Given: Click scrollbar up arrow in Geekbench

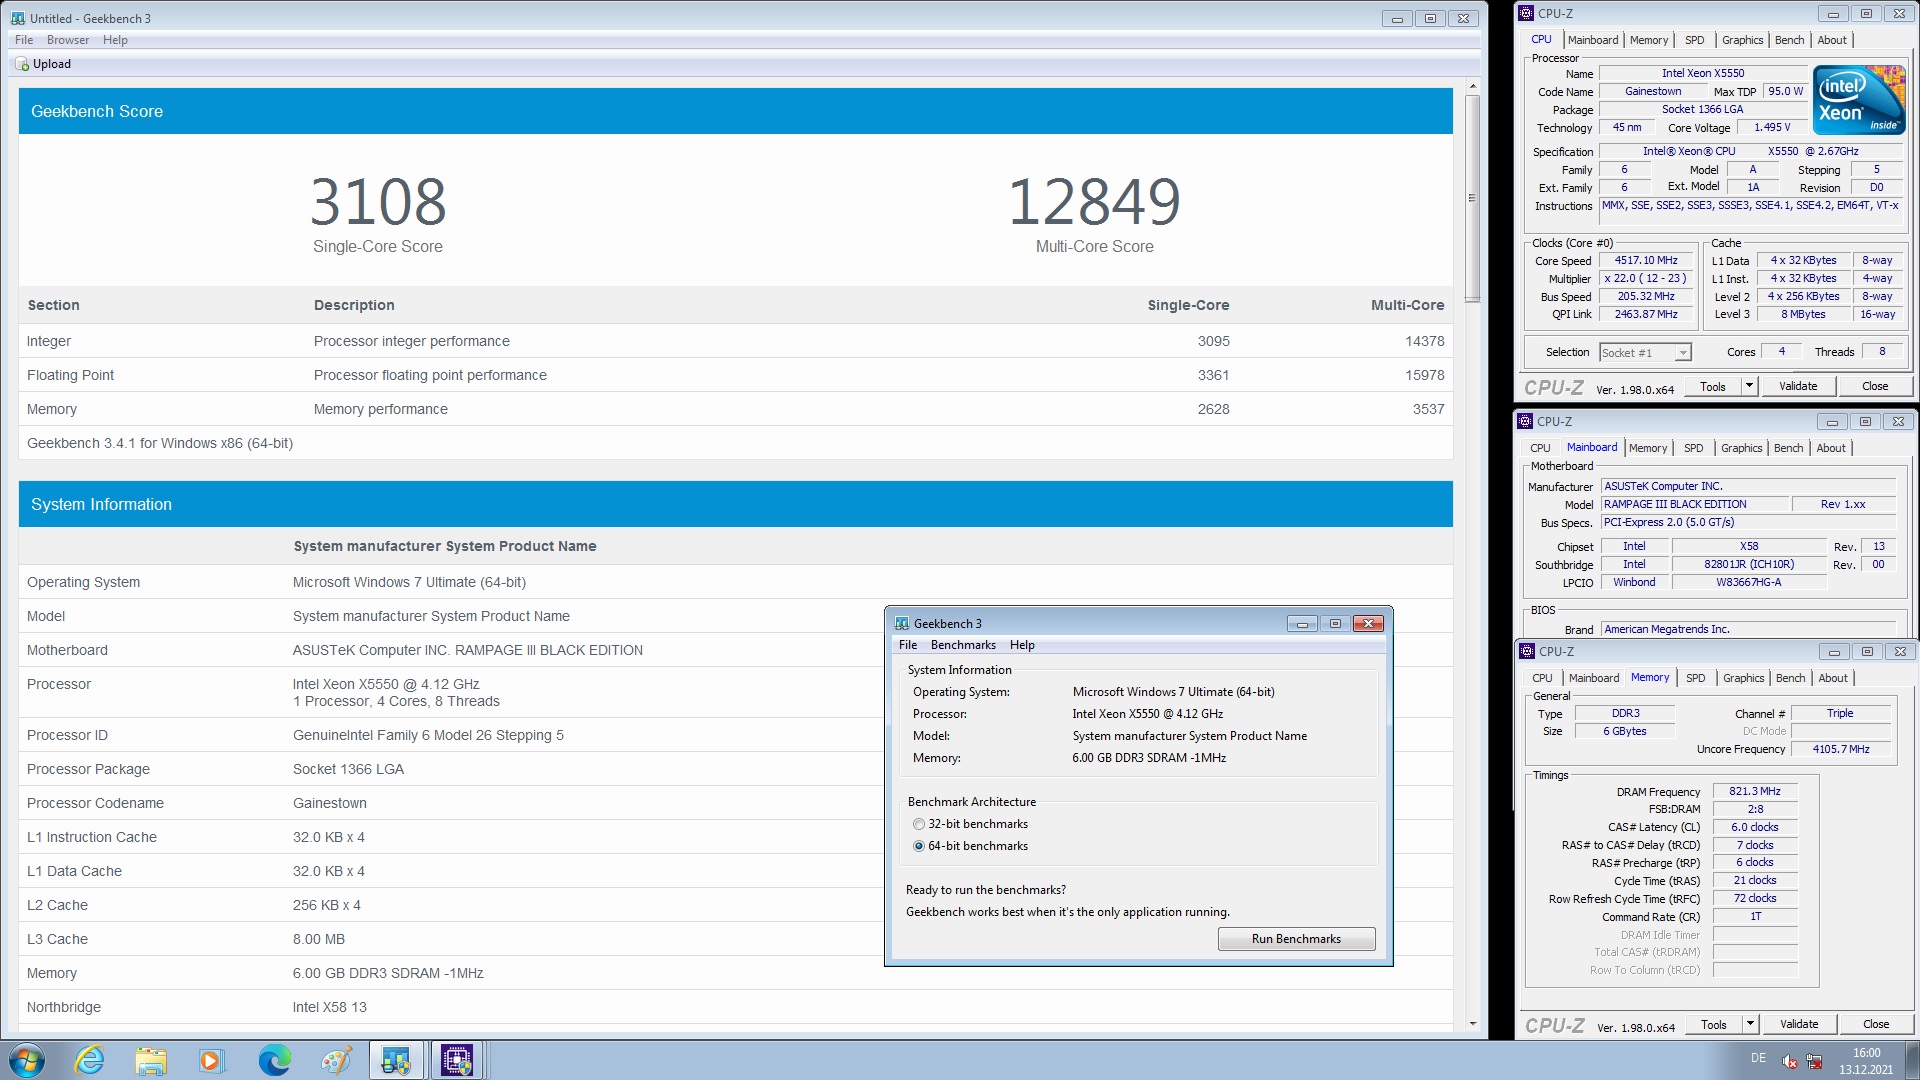Looking at the screenshot, I should click(x=1472, y=87).
